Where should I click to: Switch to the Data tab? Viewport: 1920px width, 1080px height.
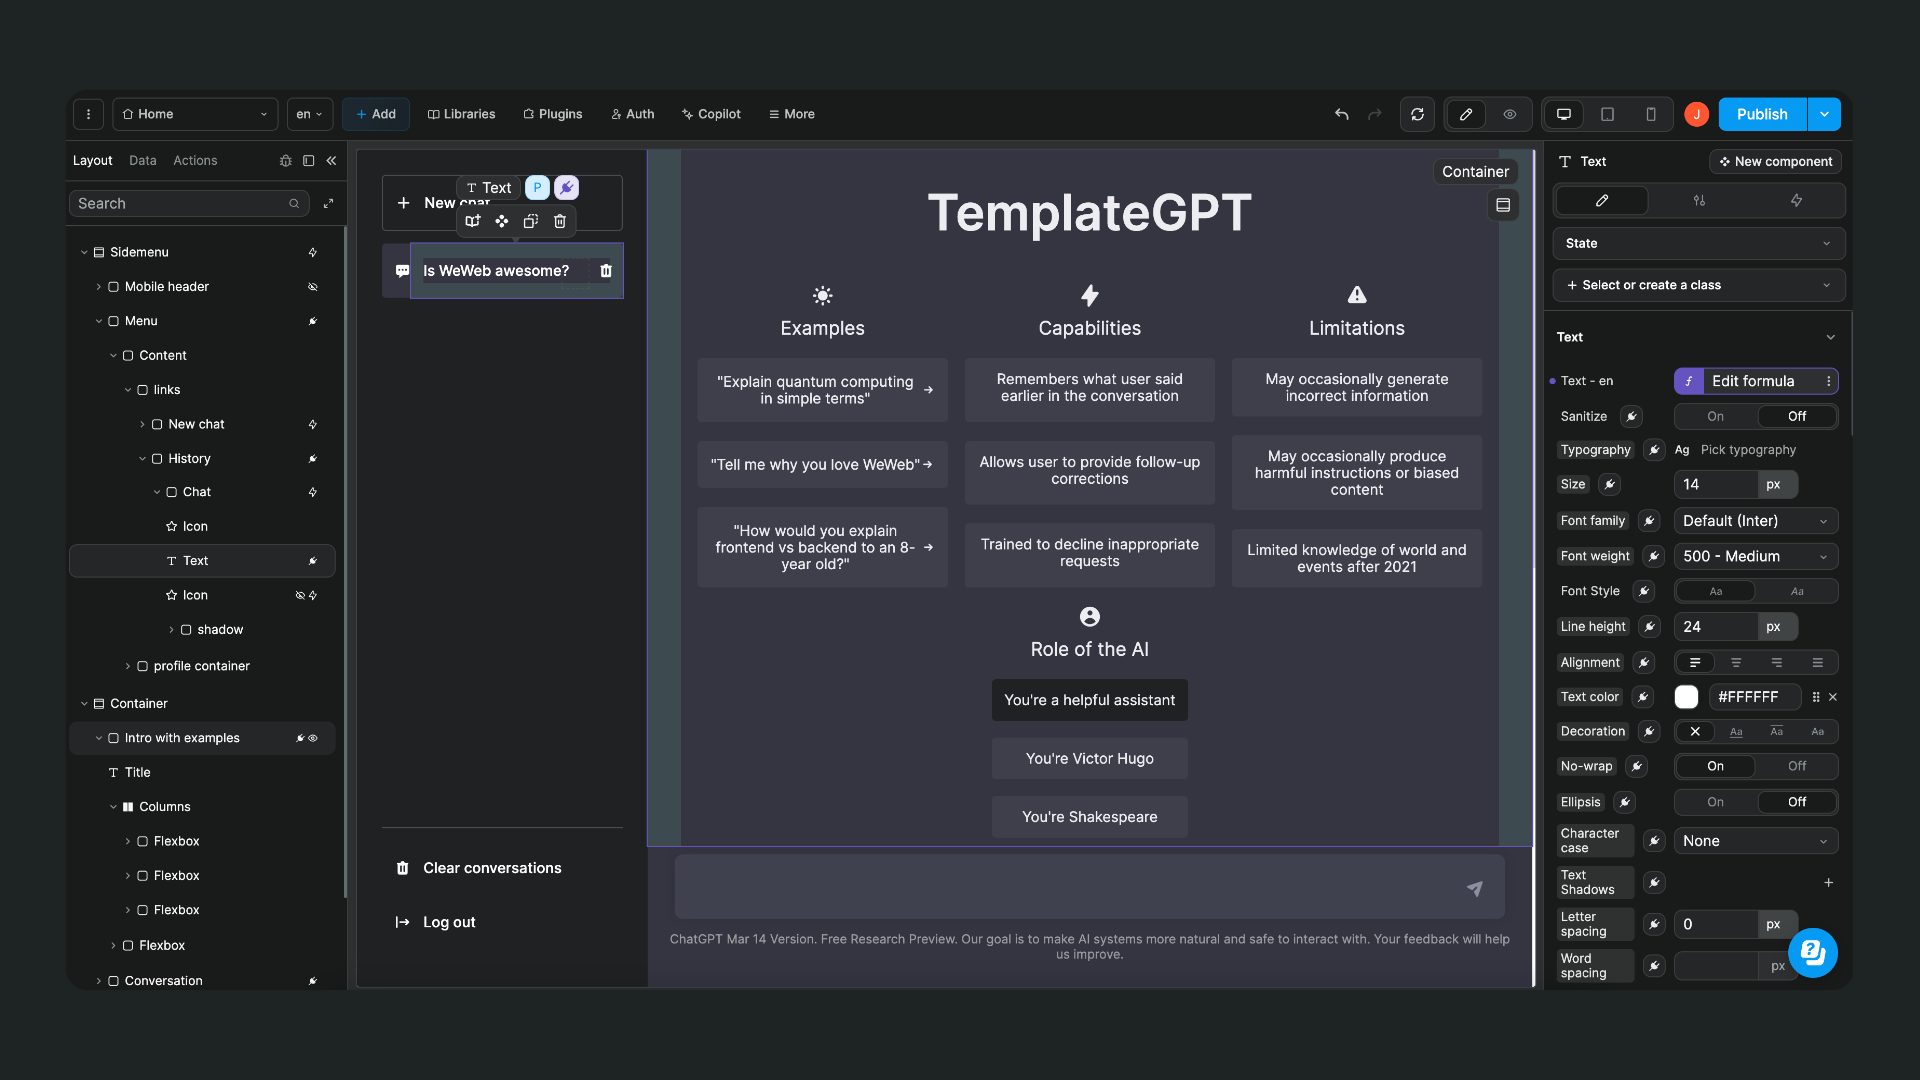142,160
